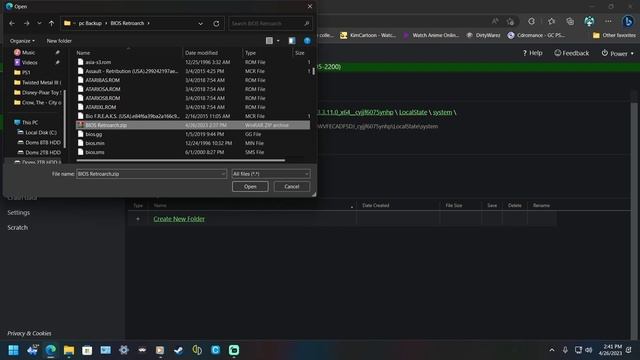Select the ATARIOSA.ROM file
Screen dimensions: 640x360
[193, 89]
